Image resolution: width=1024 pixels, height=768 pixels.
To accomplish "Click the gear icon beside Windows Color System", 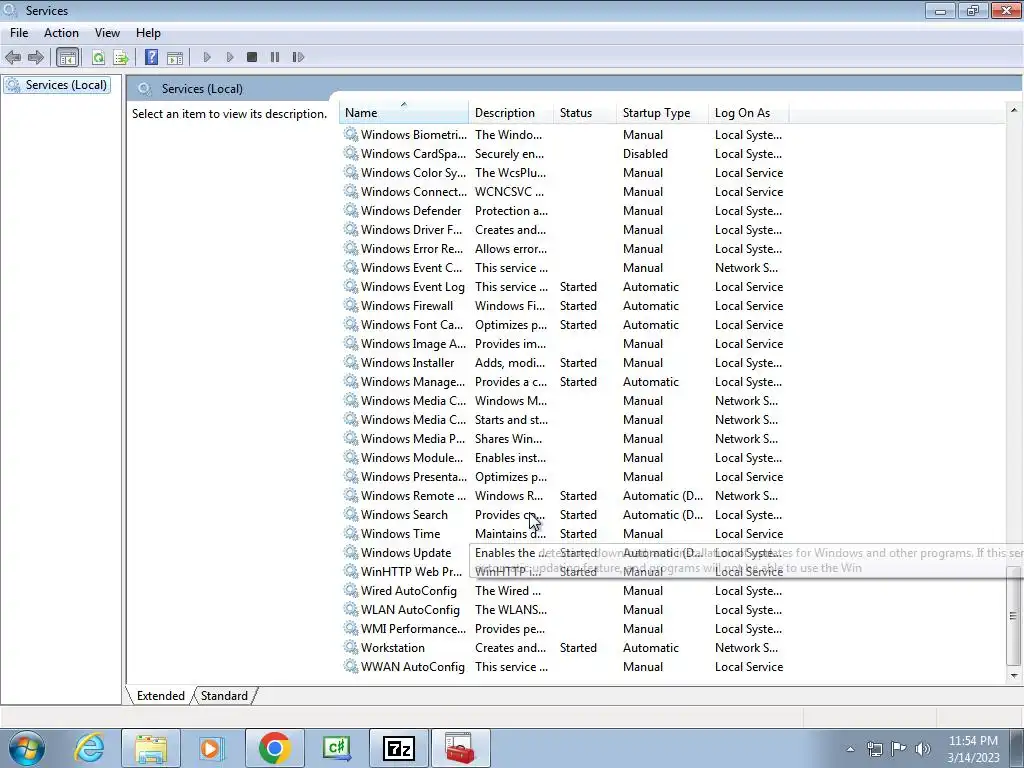I will click(351, 172).
